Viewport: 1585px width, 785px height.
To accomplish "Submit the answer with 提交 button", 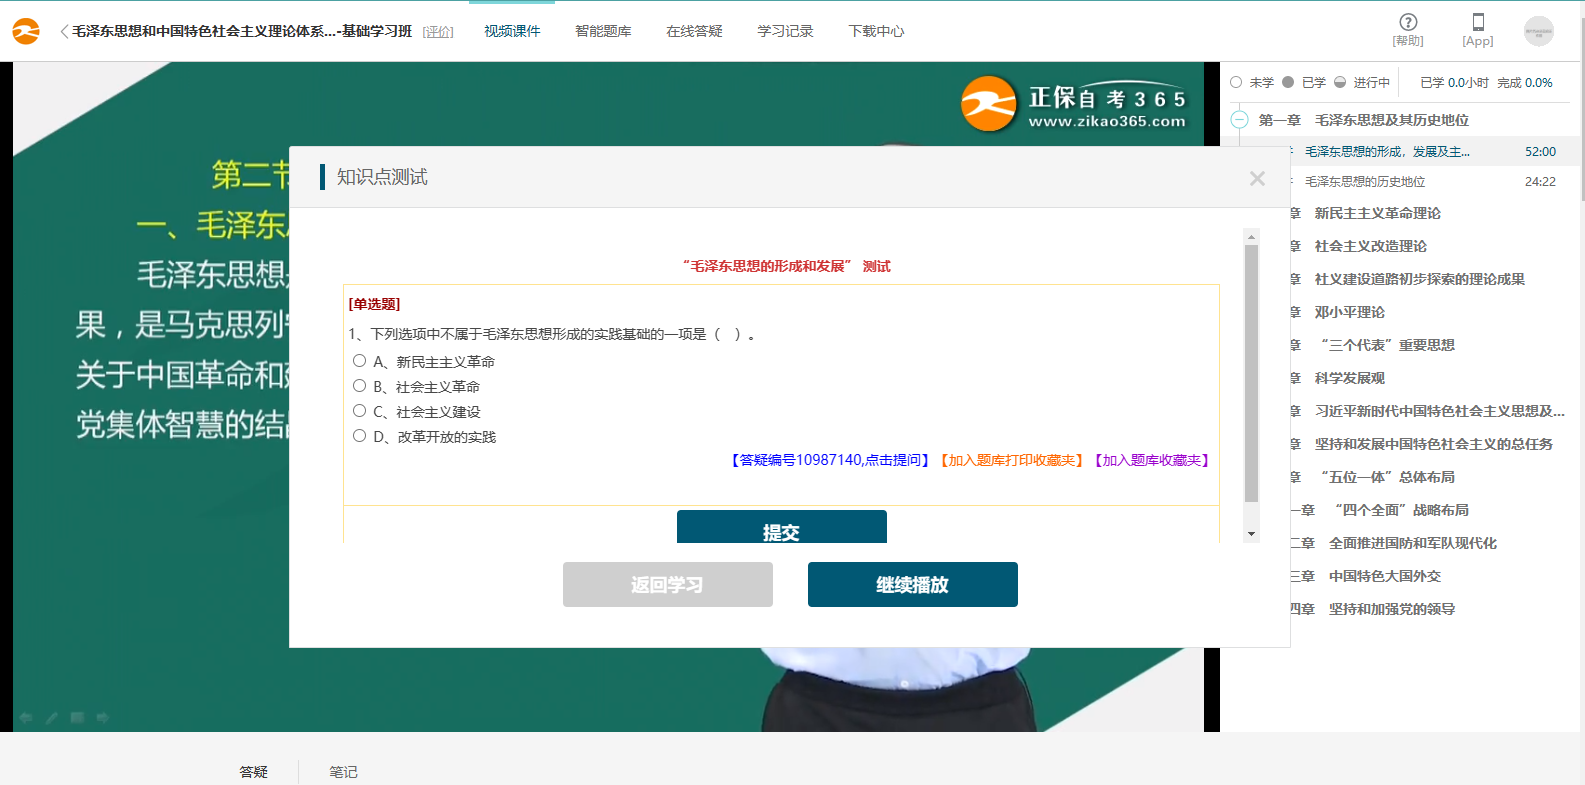I will pyautogui.click(x=781, y=528).
